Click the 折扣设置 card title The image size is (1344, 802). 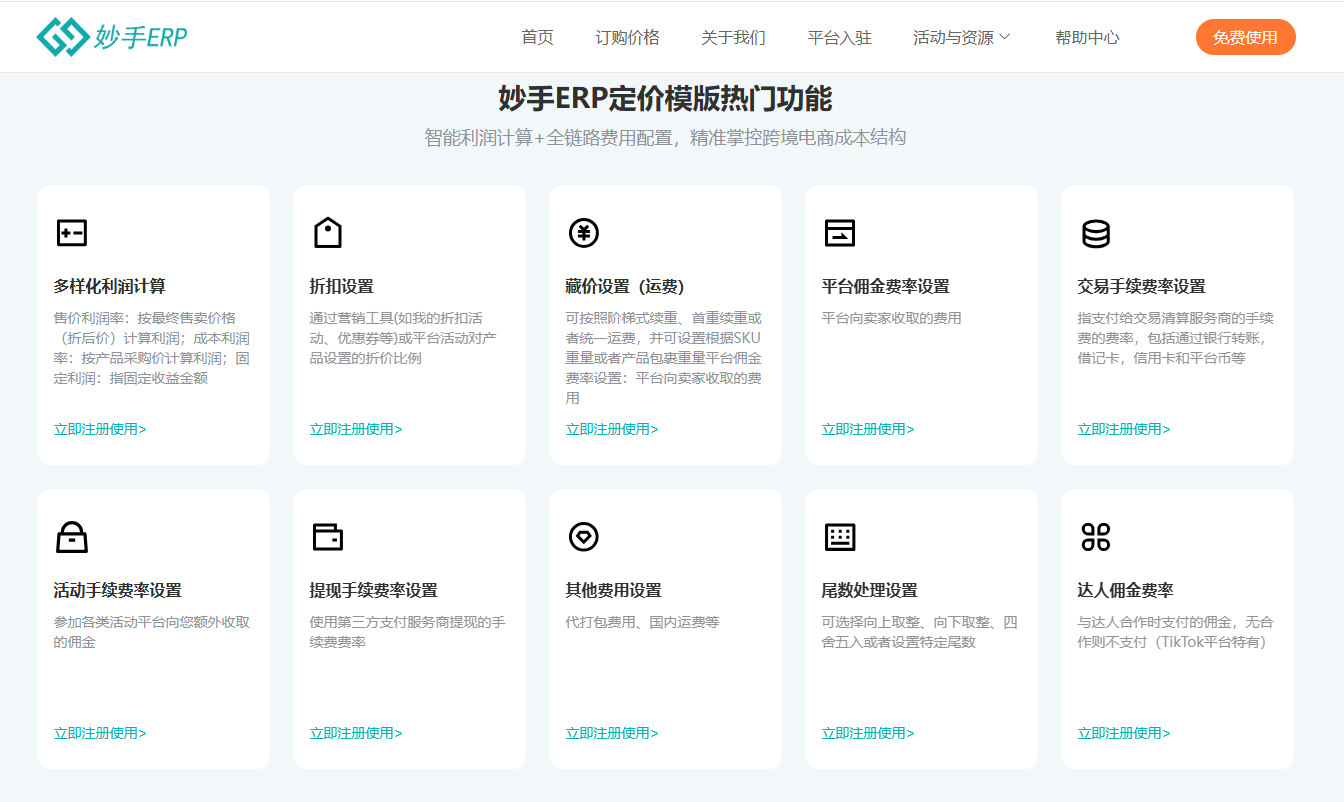tap(342, 286)
